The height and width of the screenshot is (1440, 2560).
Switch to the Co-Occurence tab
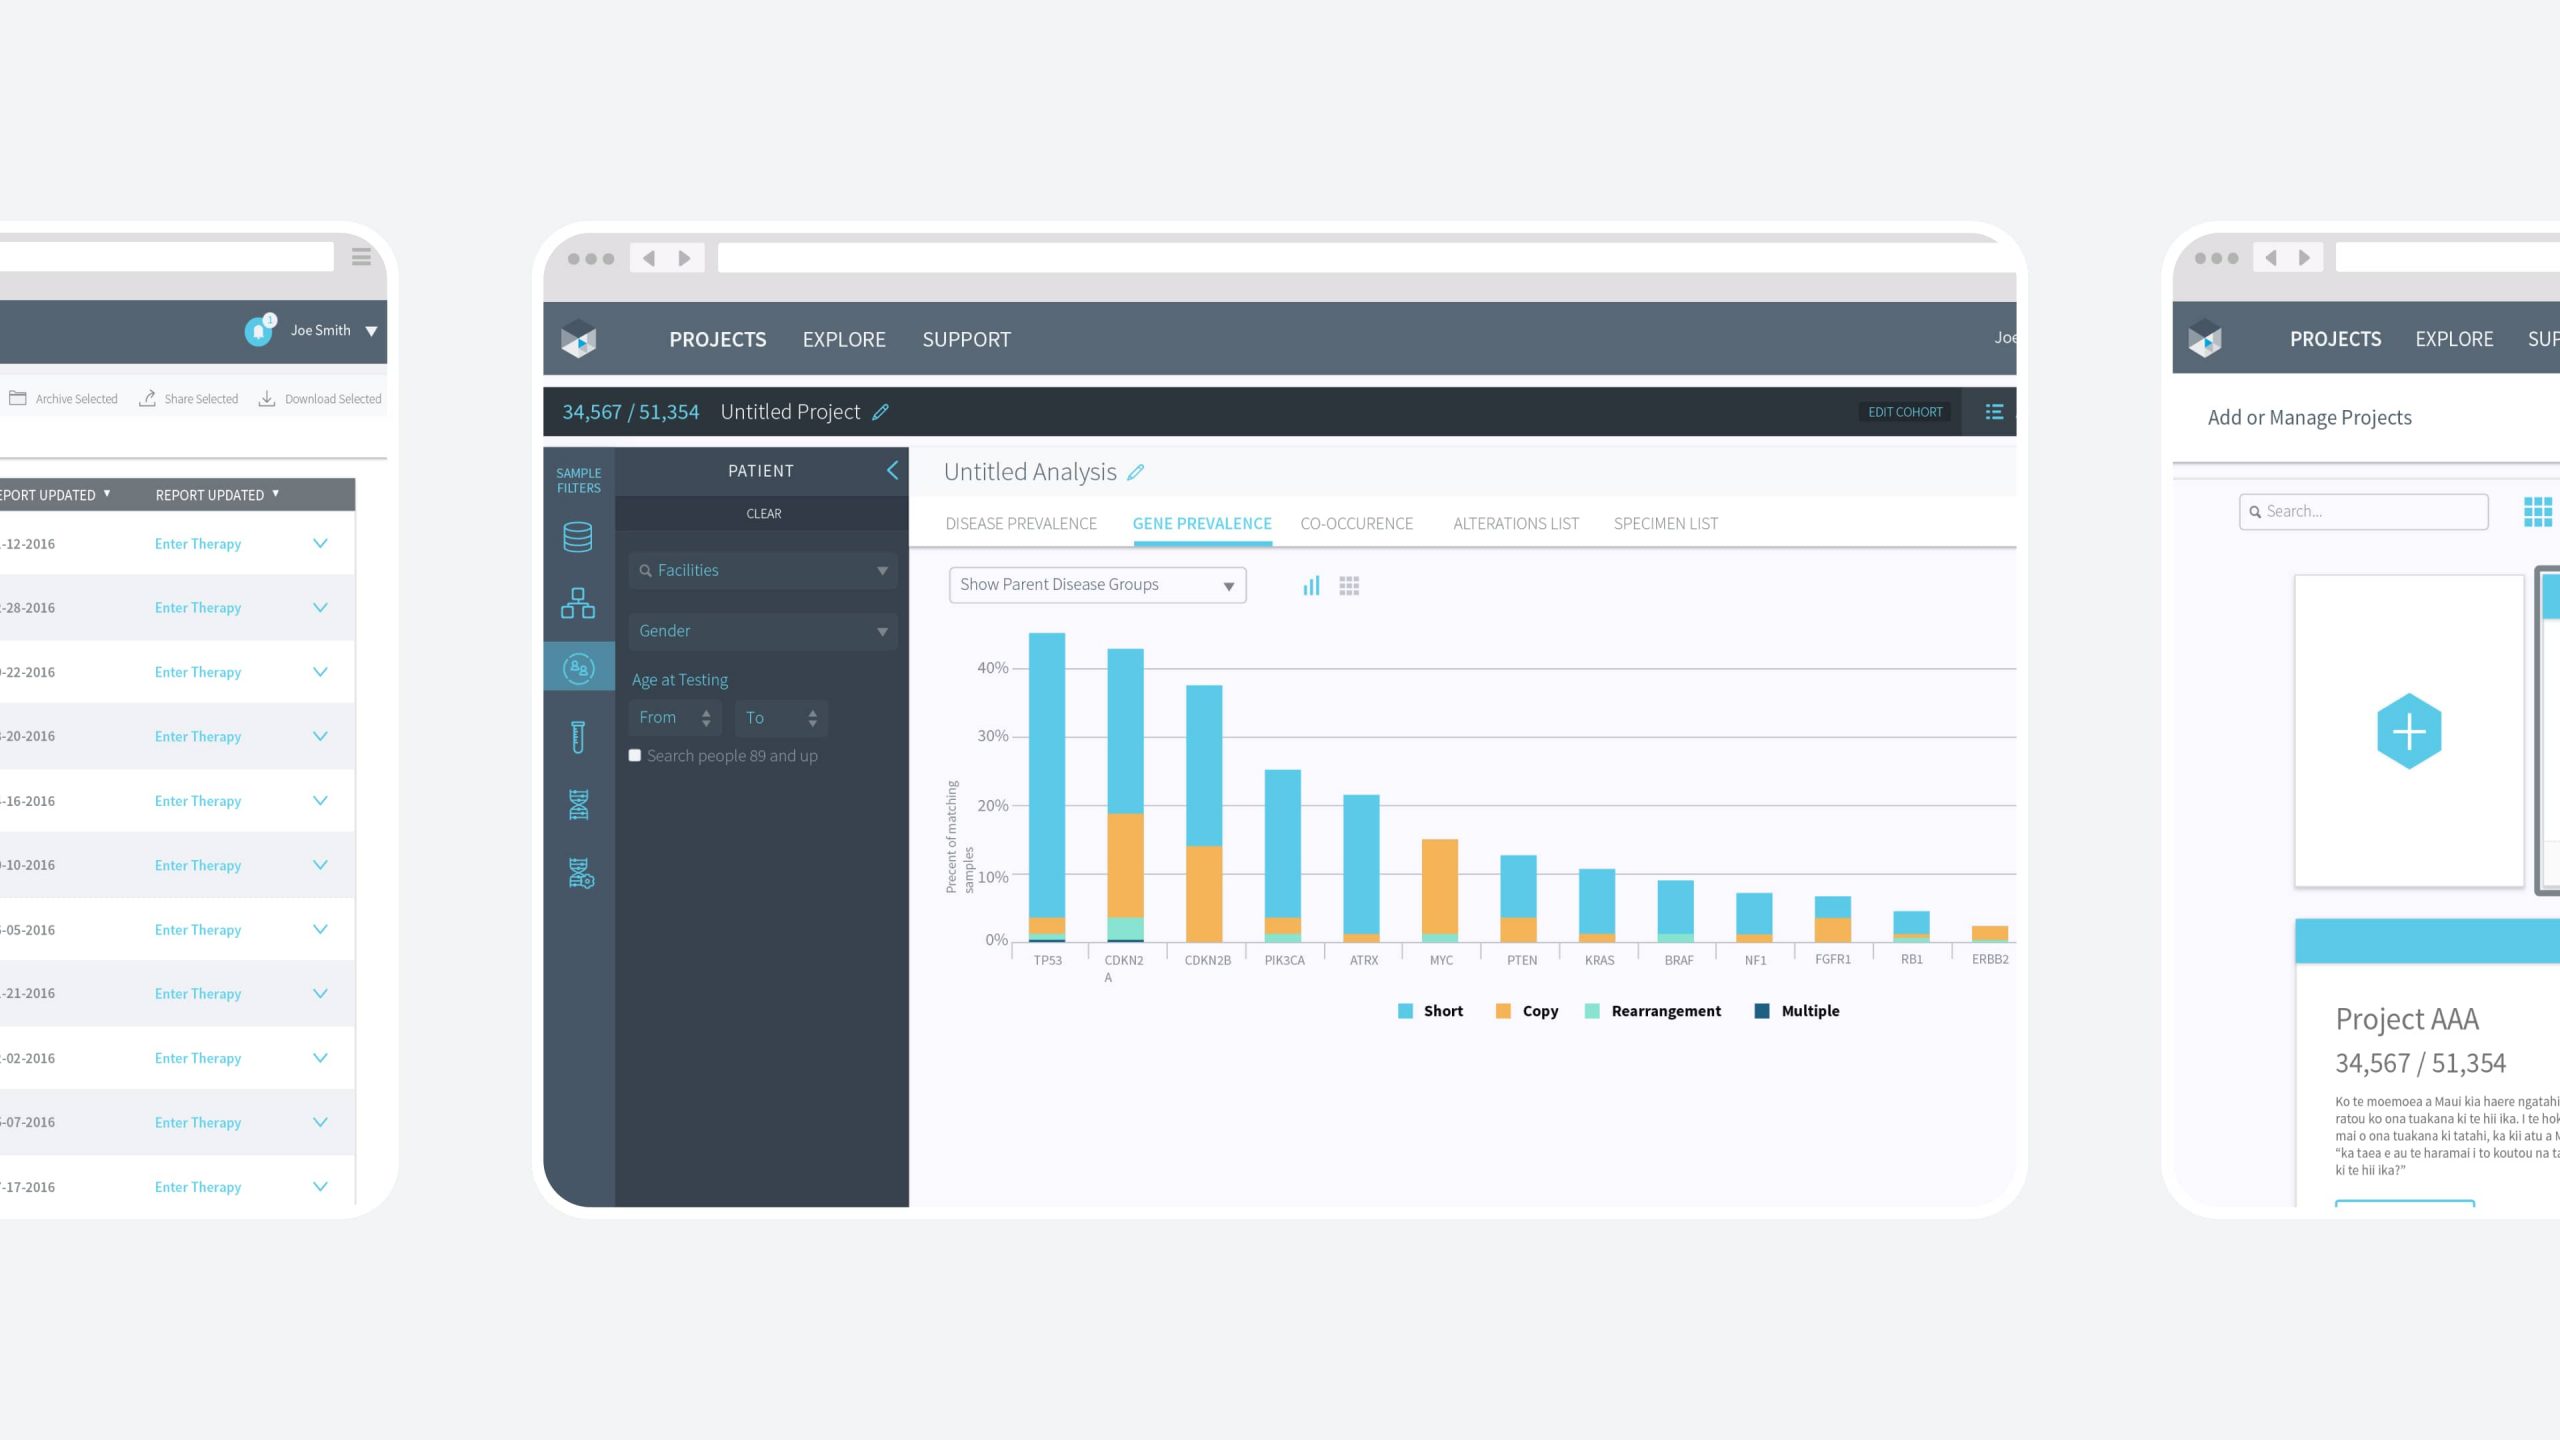tap(1356, 524)
